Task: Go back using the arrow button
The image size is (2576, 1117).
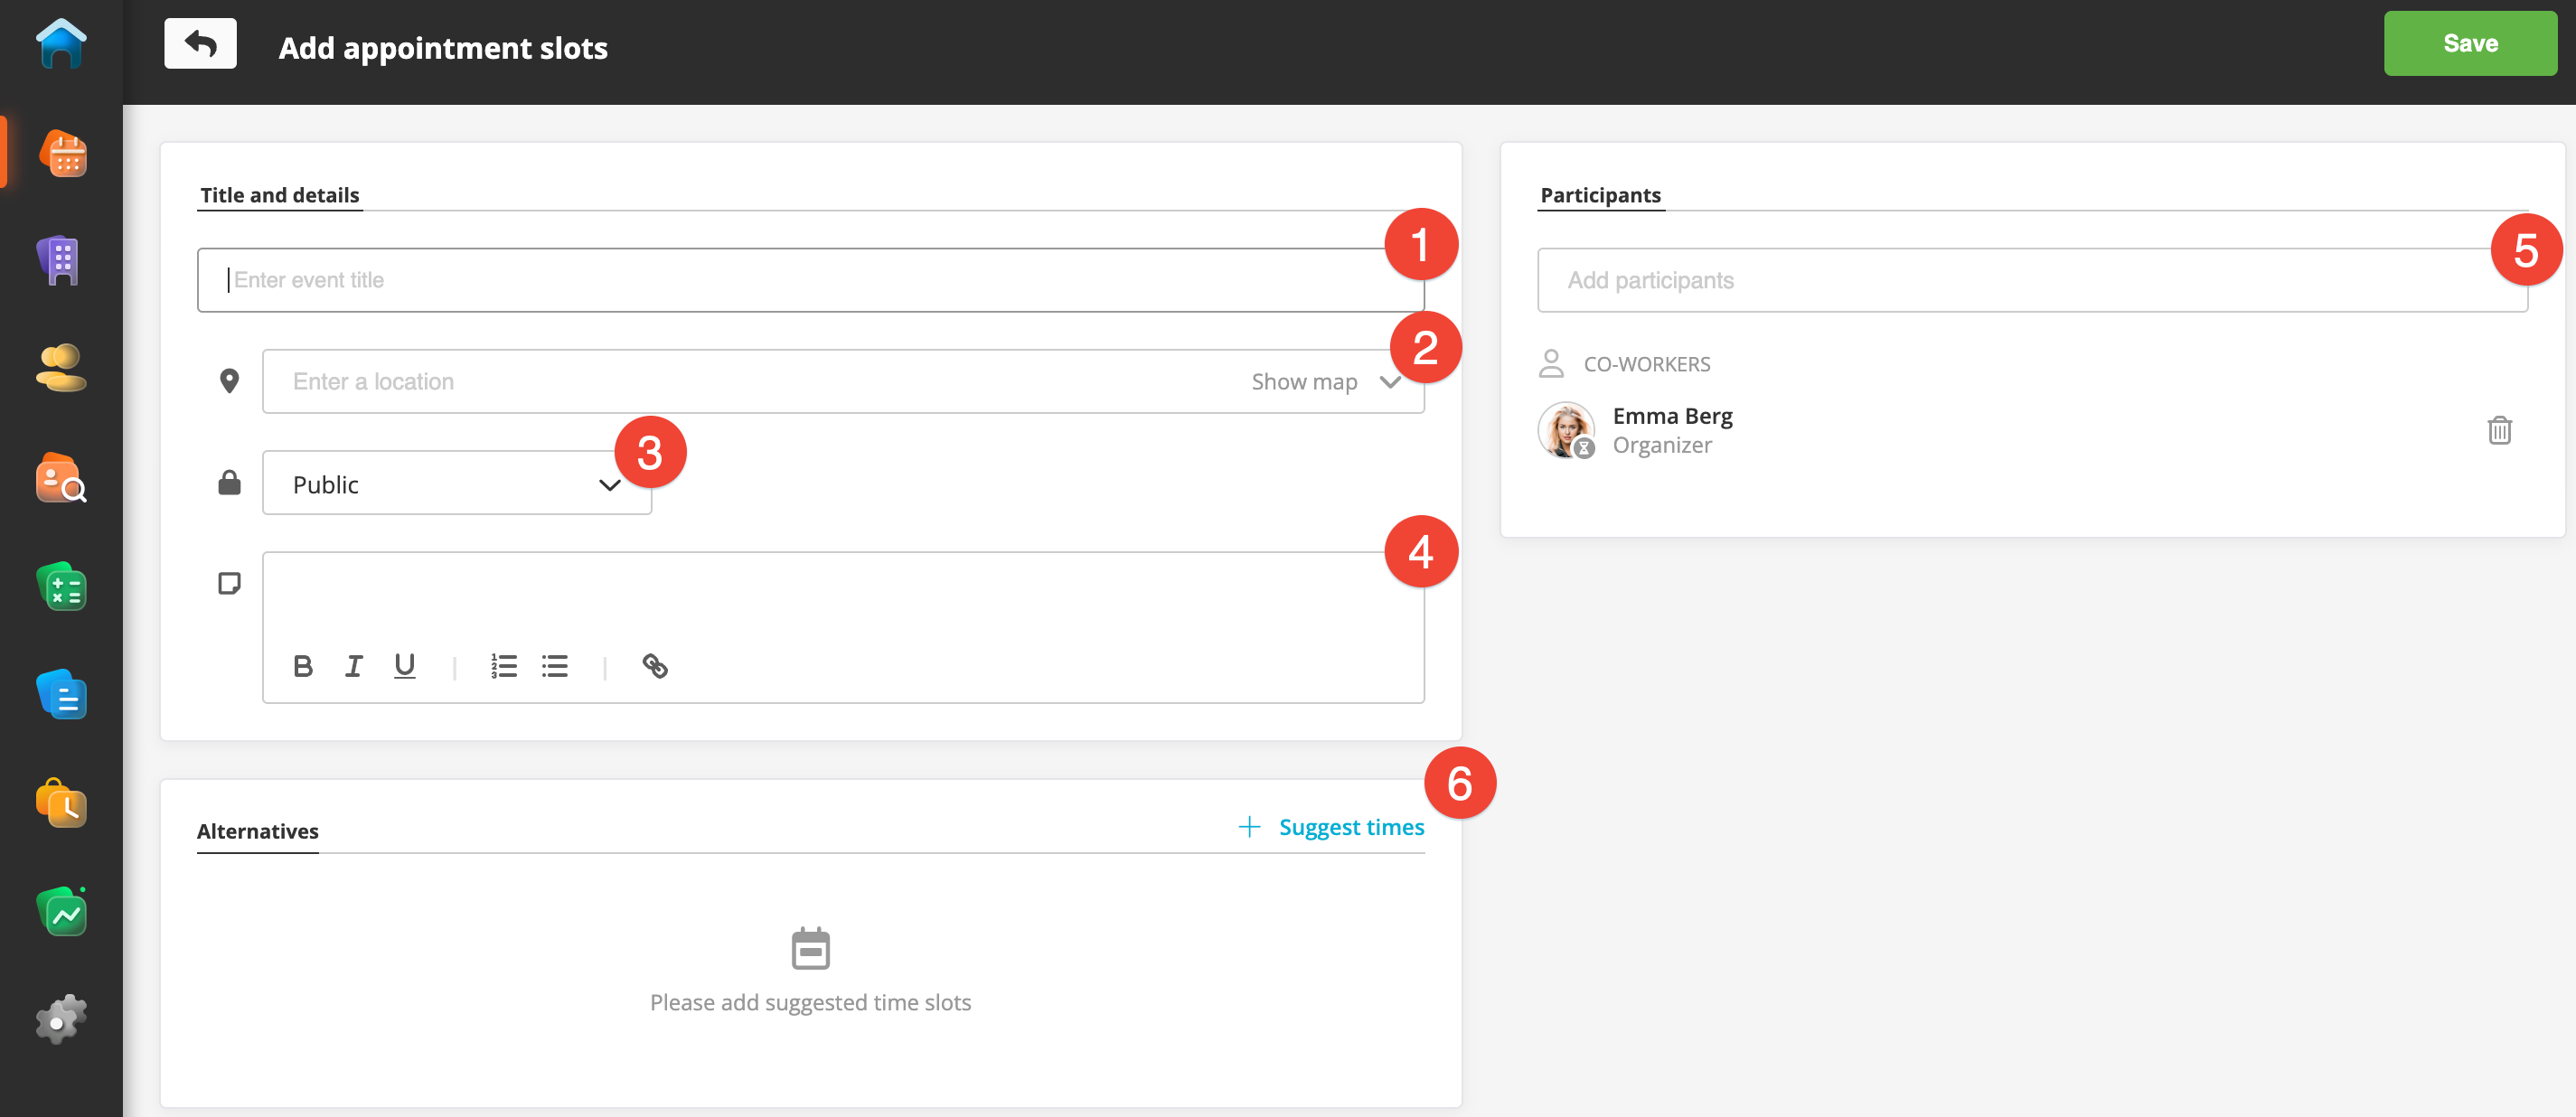Action: pos(200,44)
